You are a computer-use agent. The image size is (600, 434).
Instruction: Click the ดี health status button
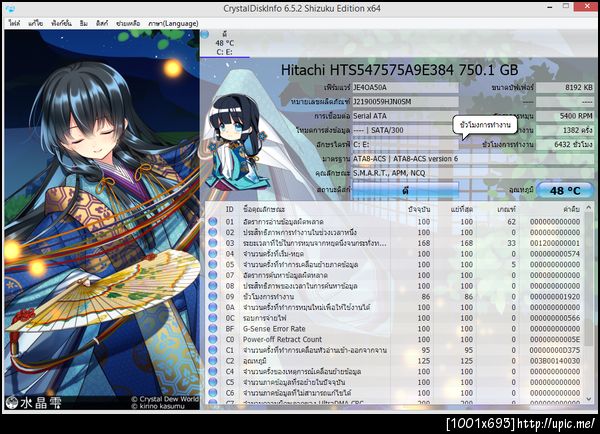[x=405, y=190]
